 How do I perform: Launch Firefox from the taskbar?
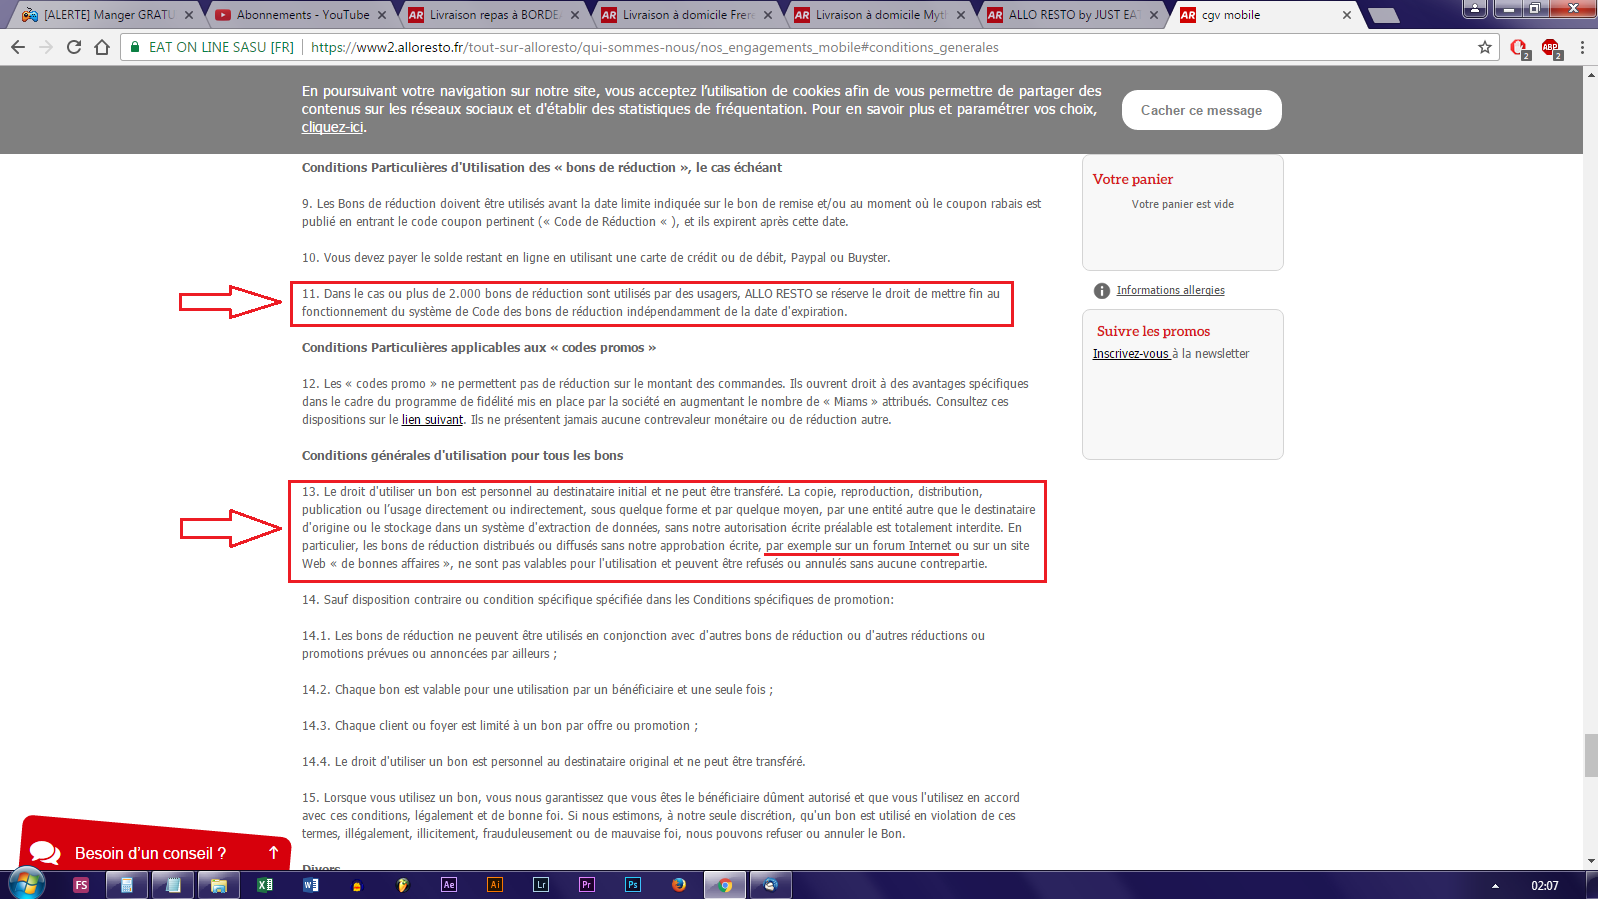pos(679,885)
